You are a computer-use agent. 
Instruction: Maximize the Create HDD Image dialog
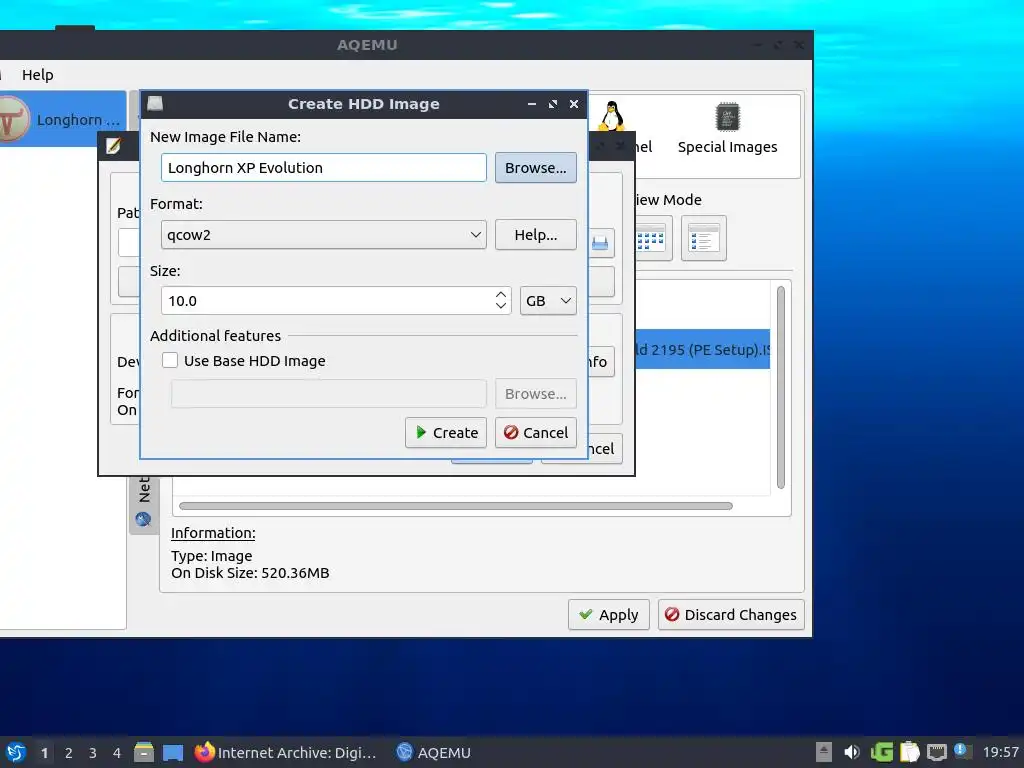click(x=553, y=104)
